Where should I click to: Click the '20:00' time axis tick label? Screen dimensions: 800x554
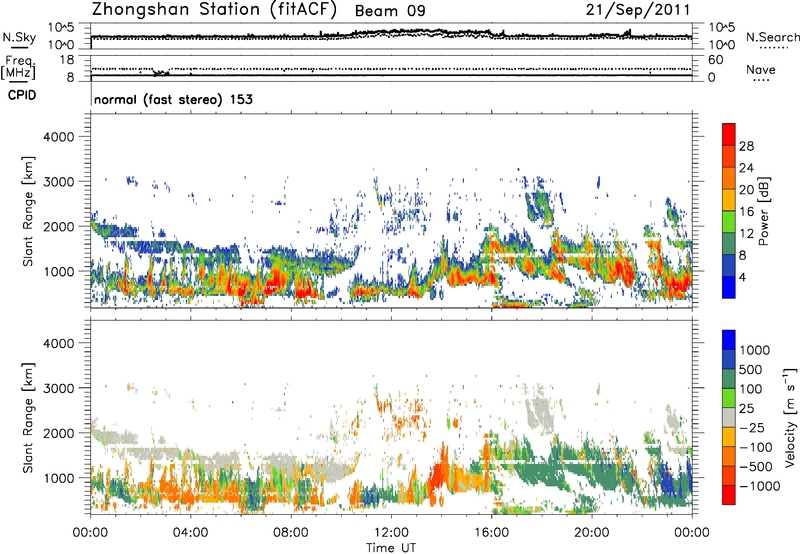591,533
